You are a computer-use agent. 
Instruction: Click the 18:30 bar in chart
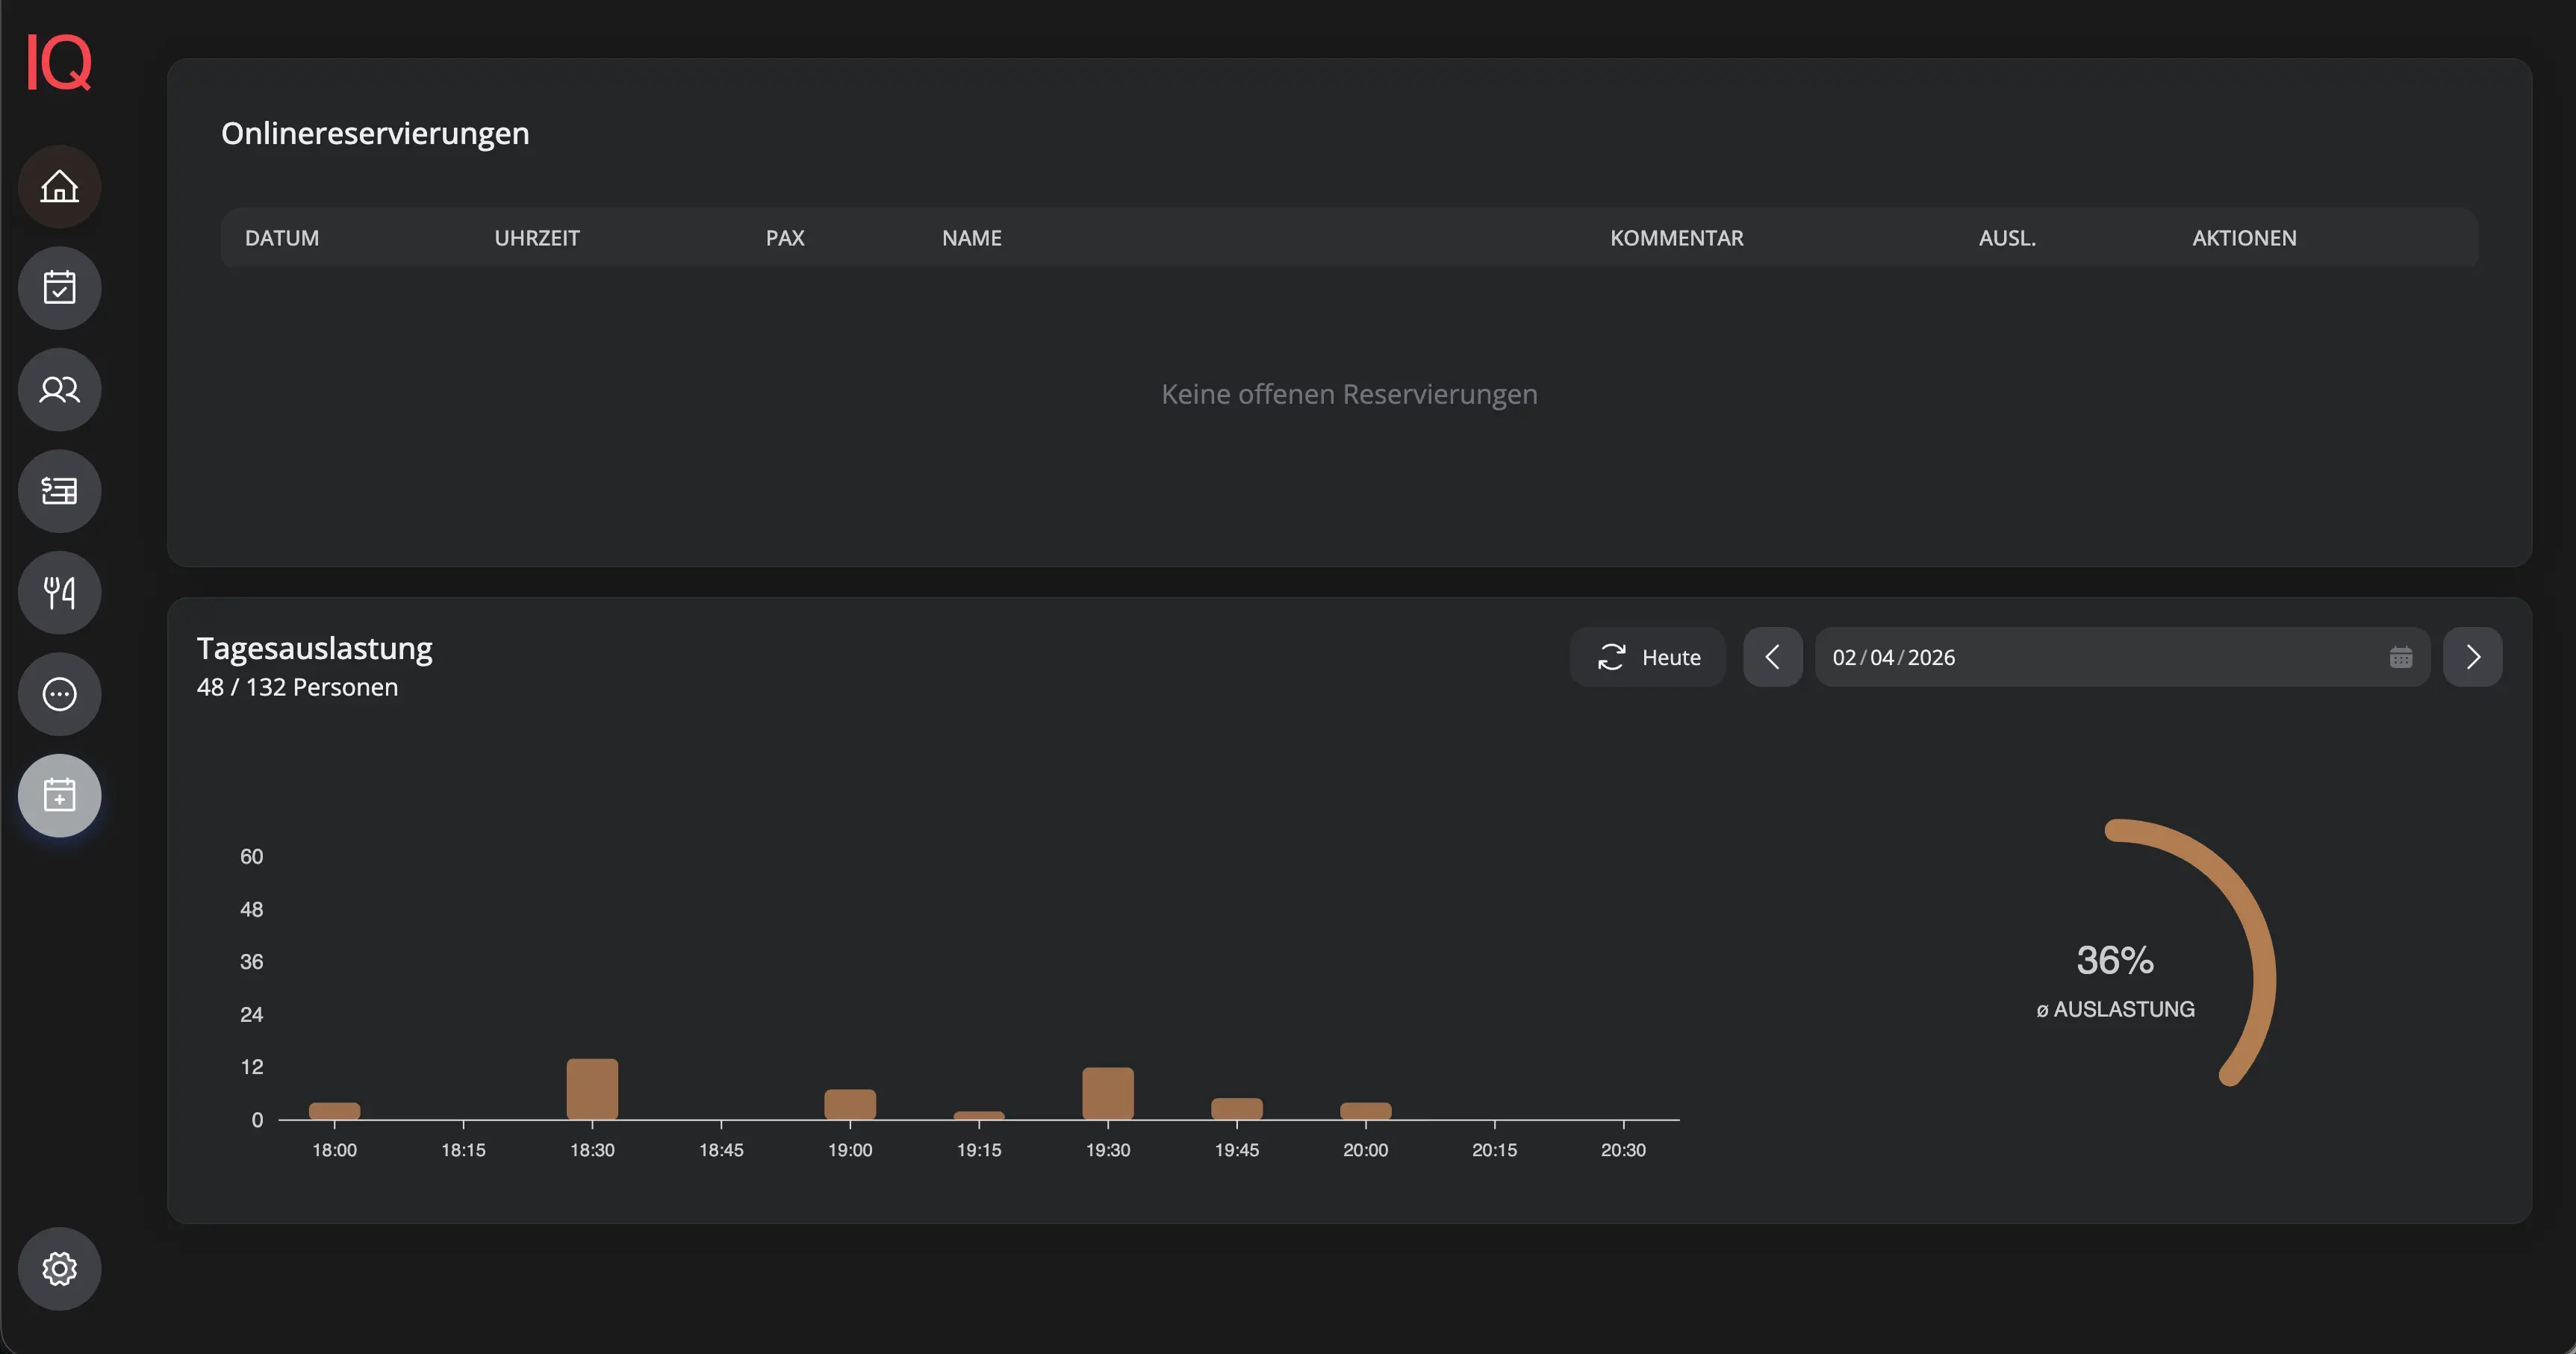(592, 1090)
